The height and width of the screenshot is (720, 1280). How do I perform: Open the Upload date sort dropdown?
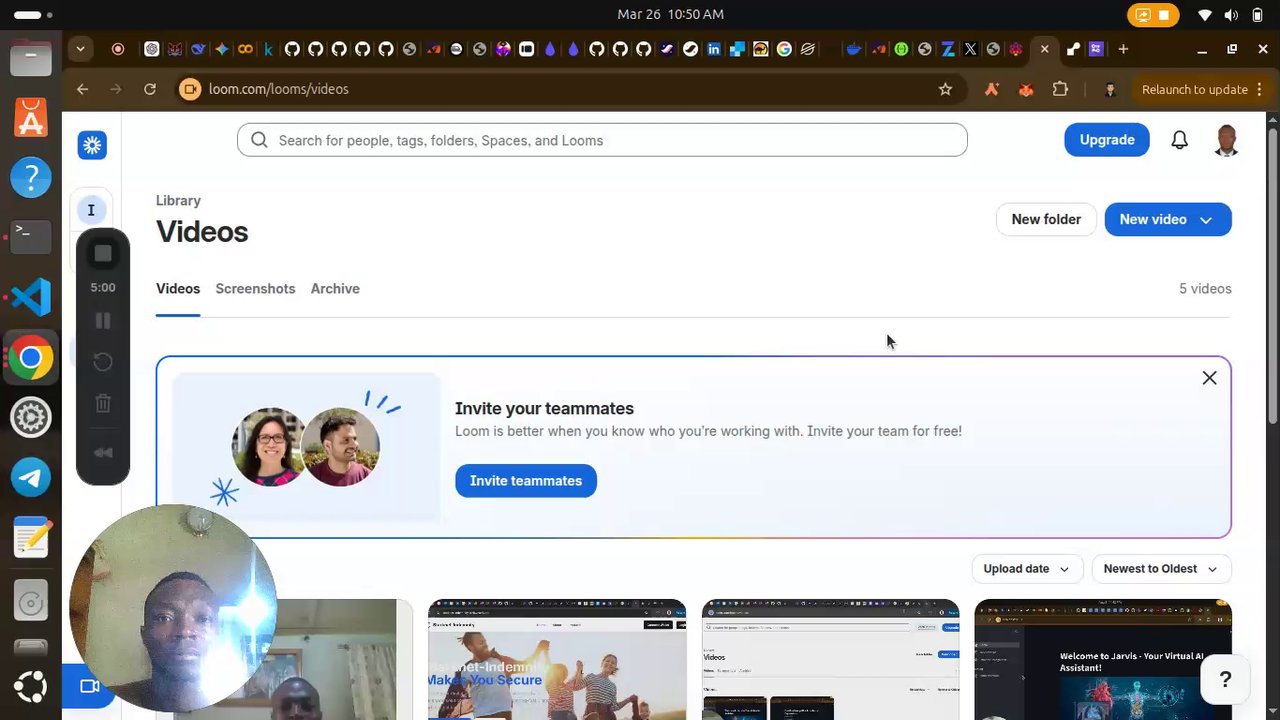tap(1027, 569)
